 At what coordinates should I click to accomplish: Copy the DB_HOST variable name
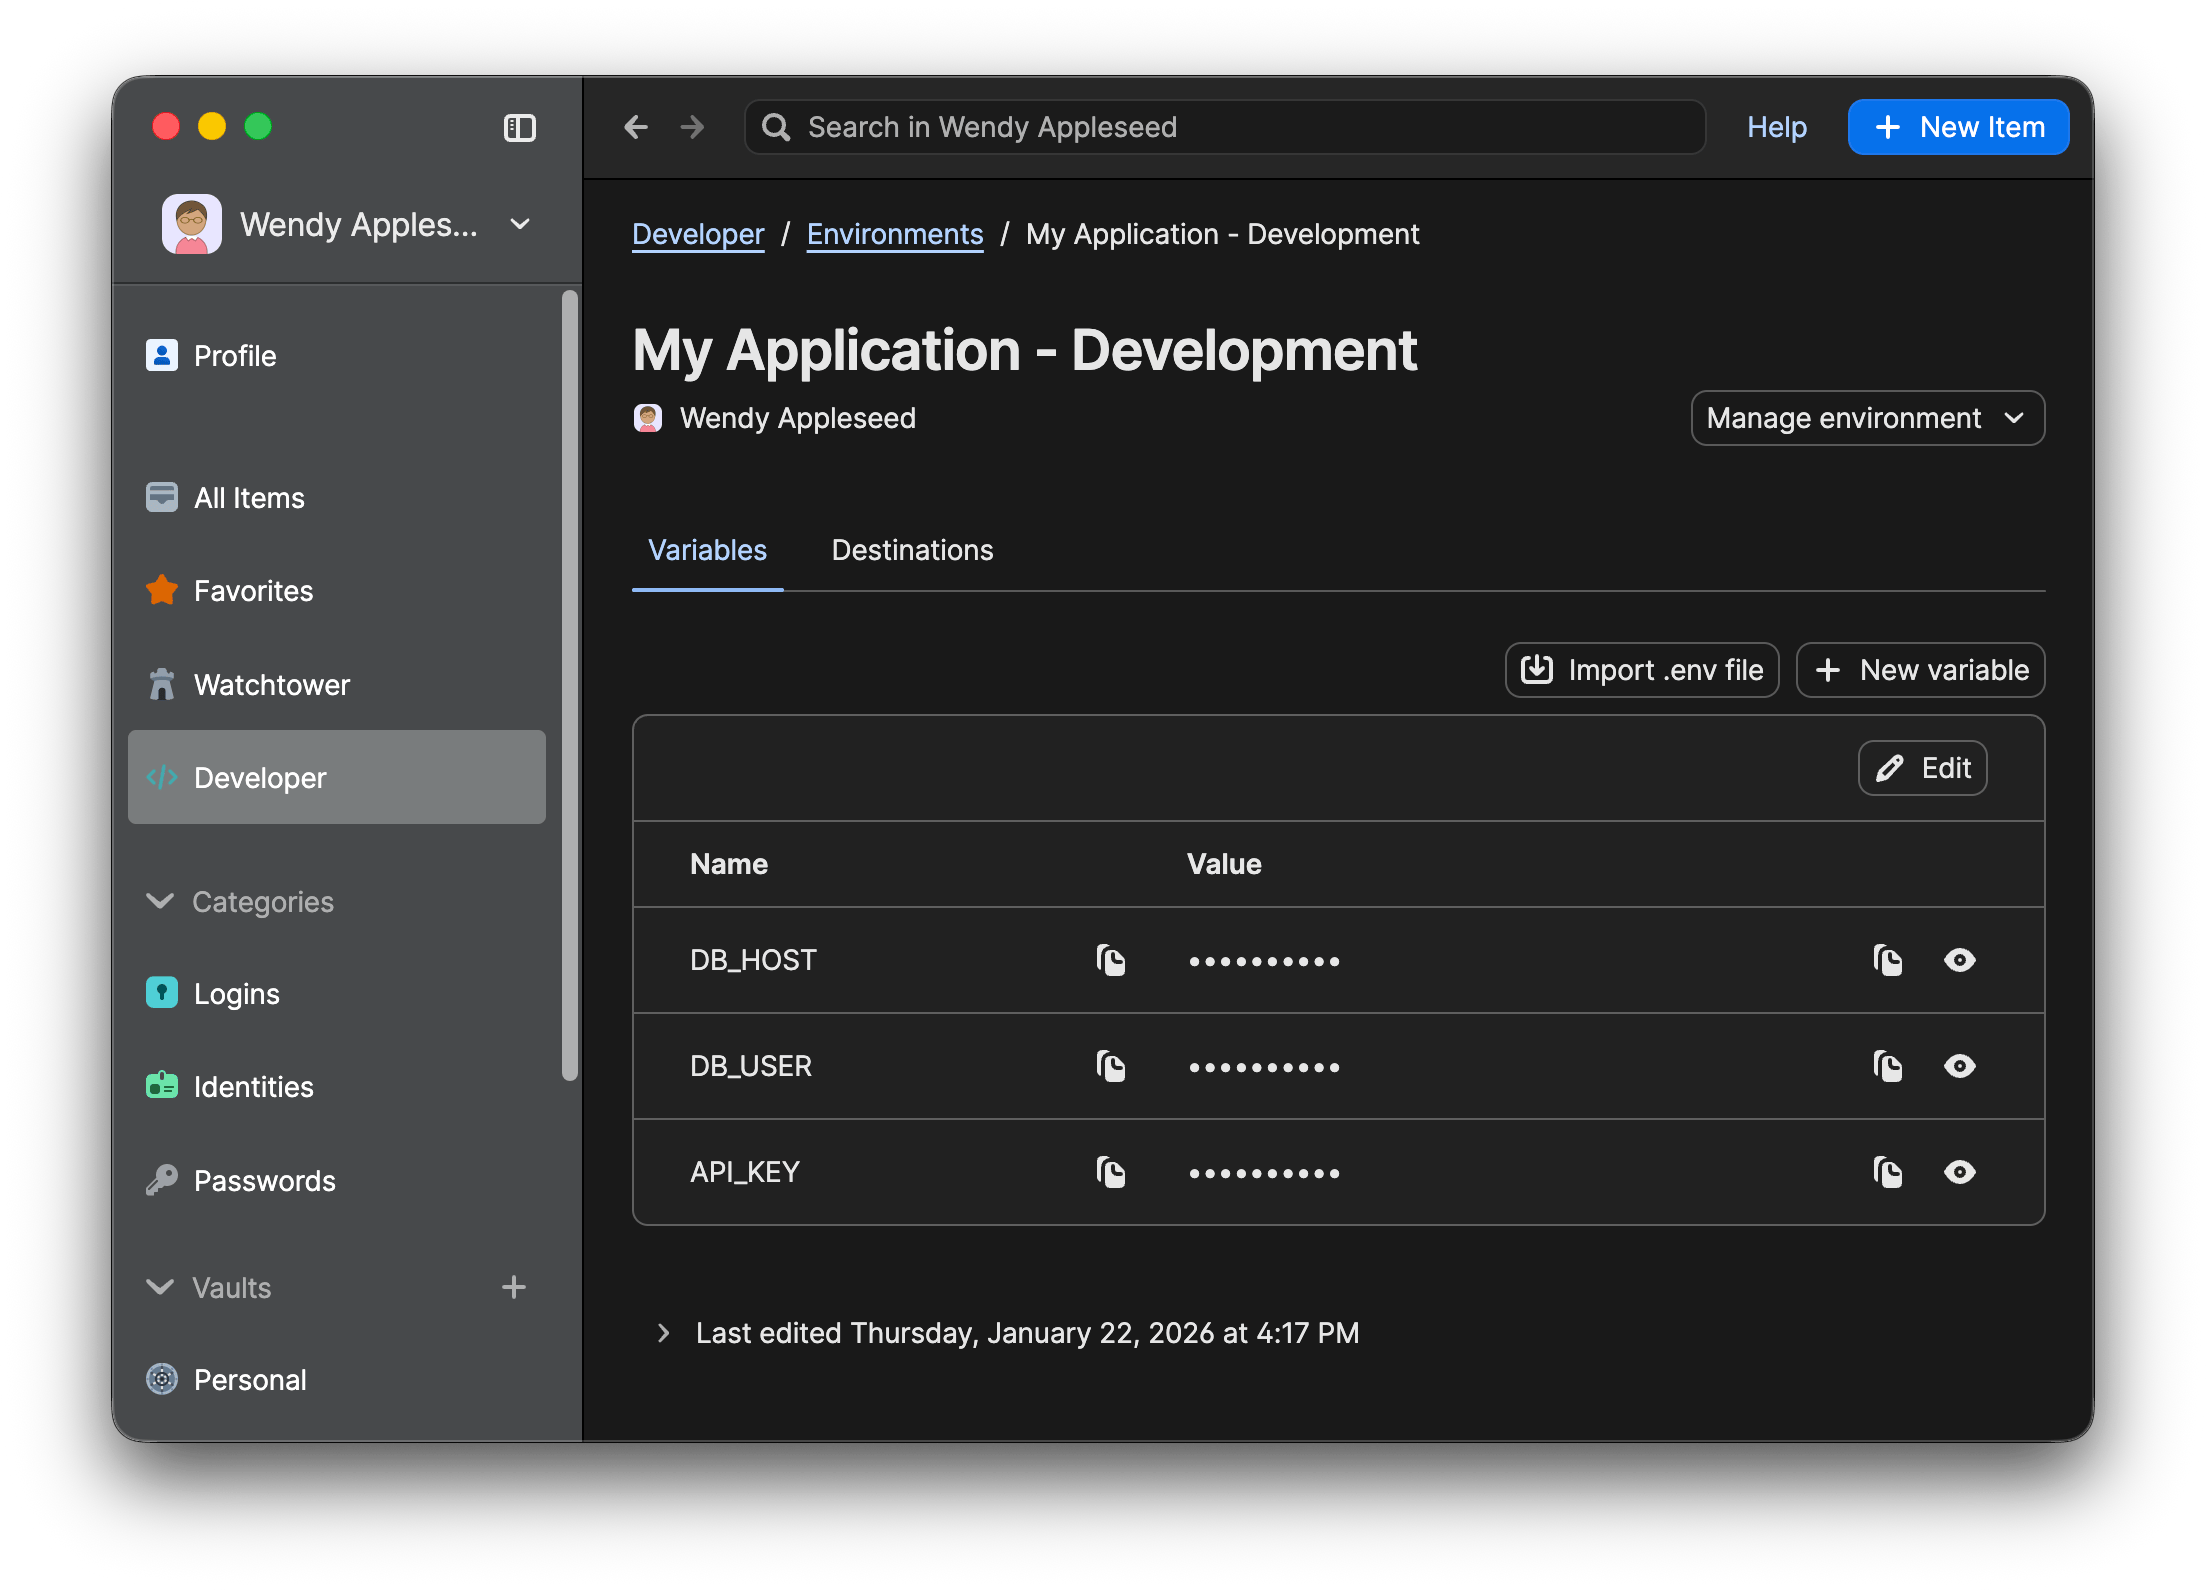[1112, 960]
